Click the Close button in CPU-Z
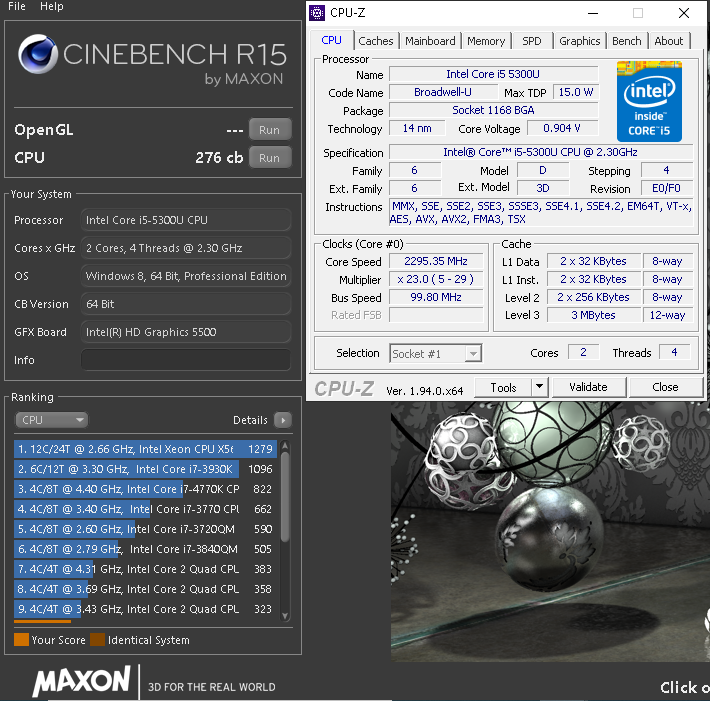 [665, 387]
